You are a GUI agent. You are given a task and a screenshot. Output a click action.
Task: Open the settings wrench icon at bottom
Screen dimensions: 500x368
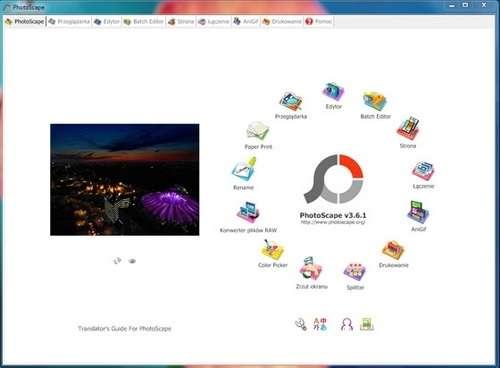click(301, 324)
